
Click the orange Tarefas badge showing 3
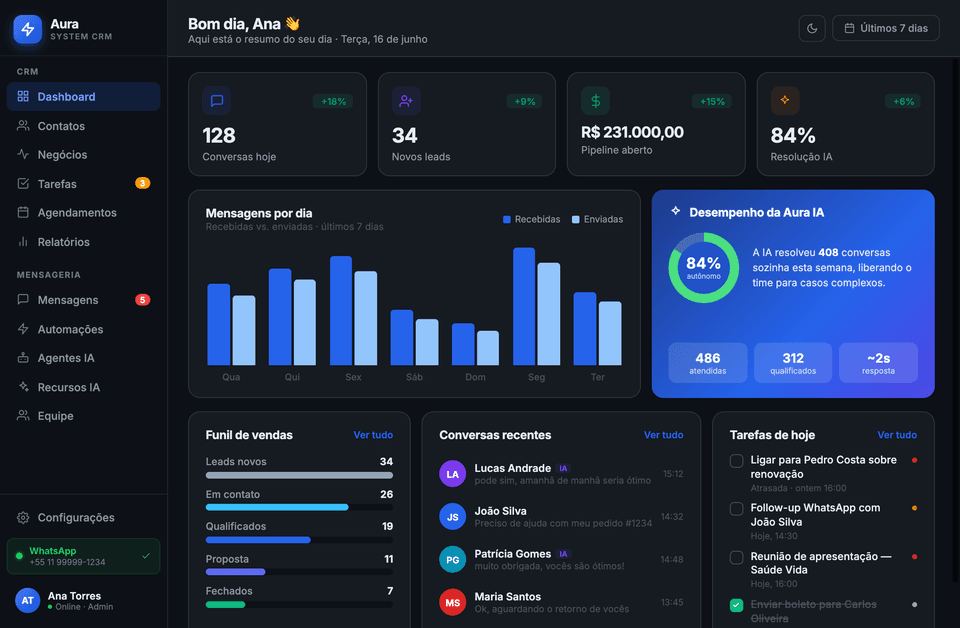click(x=142, y=183)
